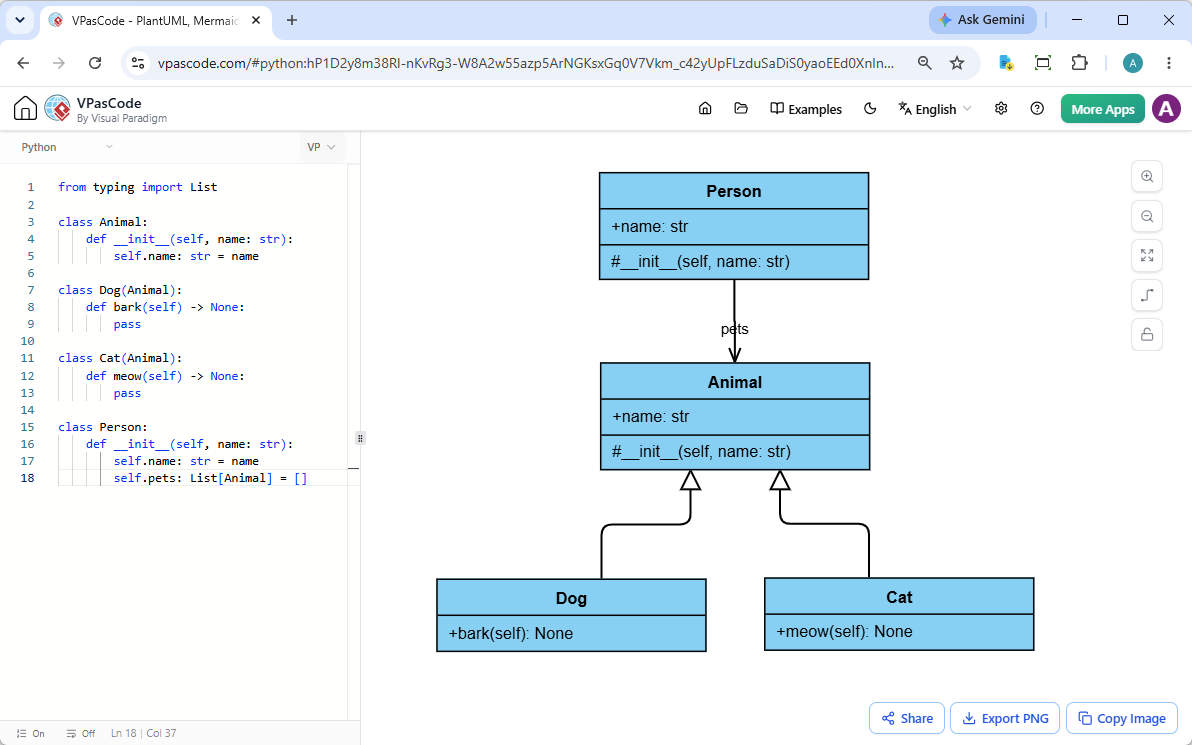Zoom in on the diagram
This screenshot has height=745, width=1192.
1147,176
